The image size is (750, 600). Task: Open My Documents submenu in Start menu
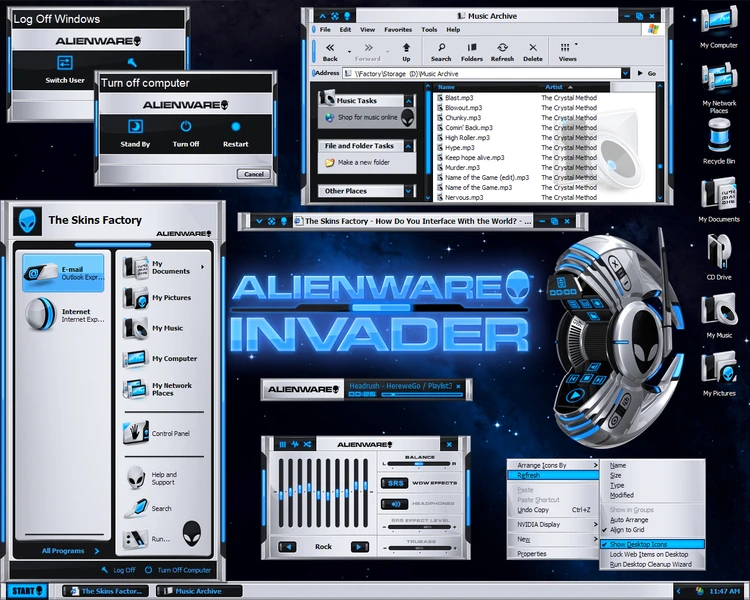(164, 267)
